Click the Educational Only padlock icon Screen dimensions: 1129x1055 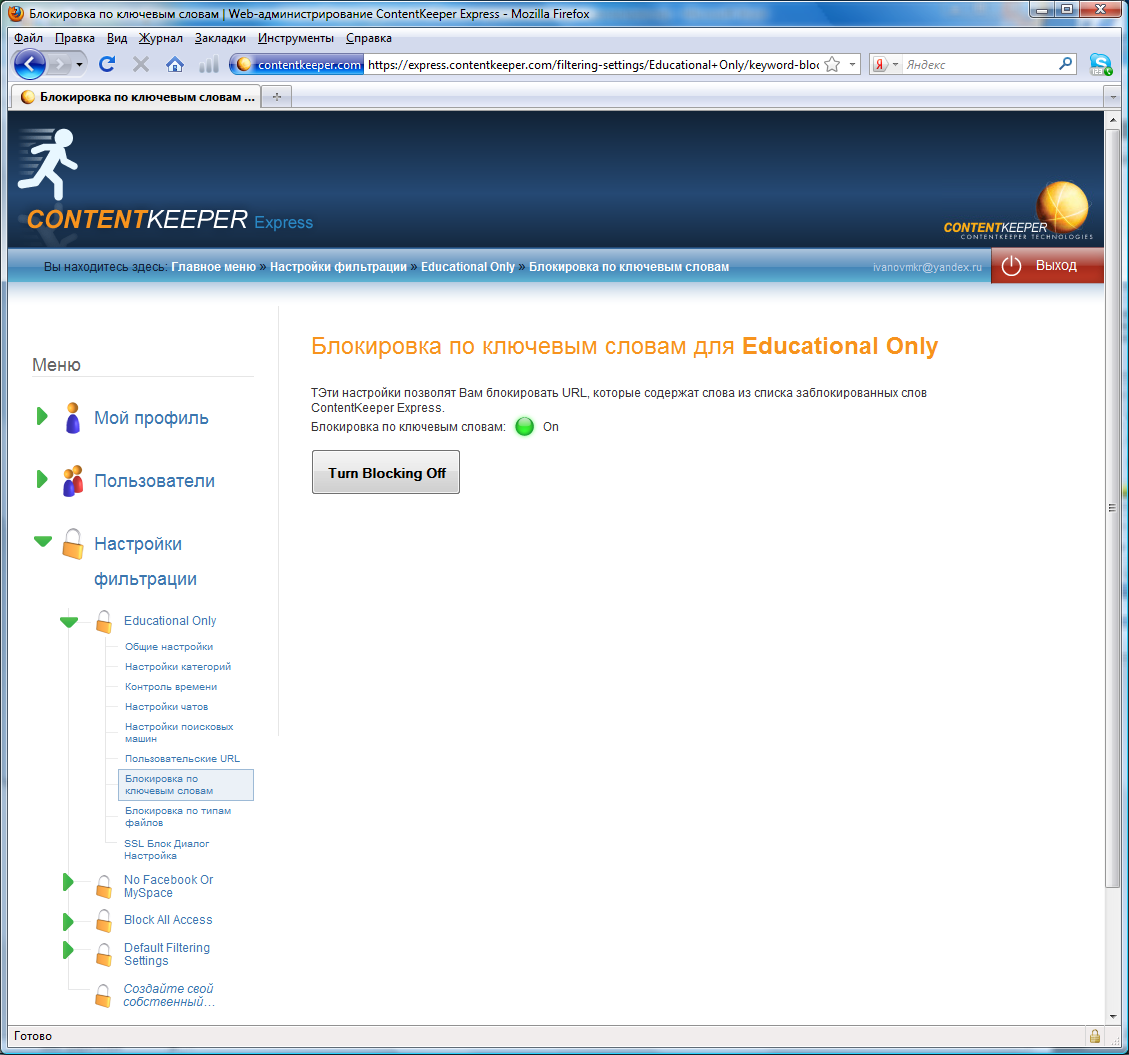pyautogui.click(x=104, y=621)
